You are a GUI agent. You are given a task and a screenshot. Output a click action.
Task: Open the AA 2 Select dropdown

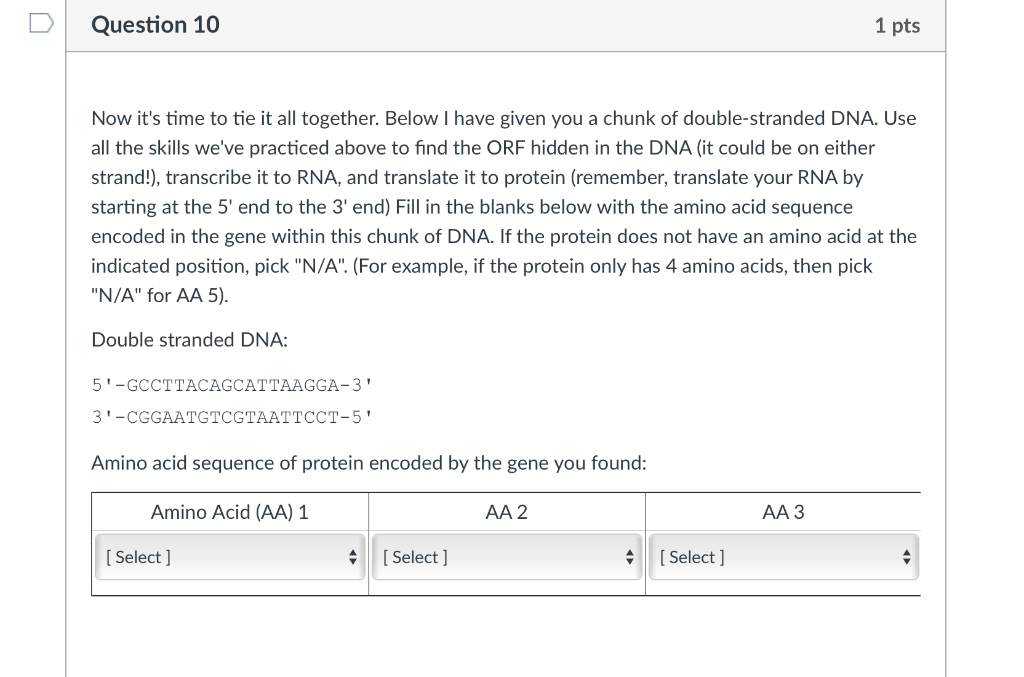coord(507,557)
